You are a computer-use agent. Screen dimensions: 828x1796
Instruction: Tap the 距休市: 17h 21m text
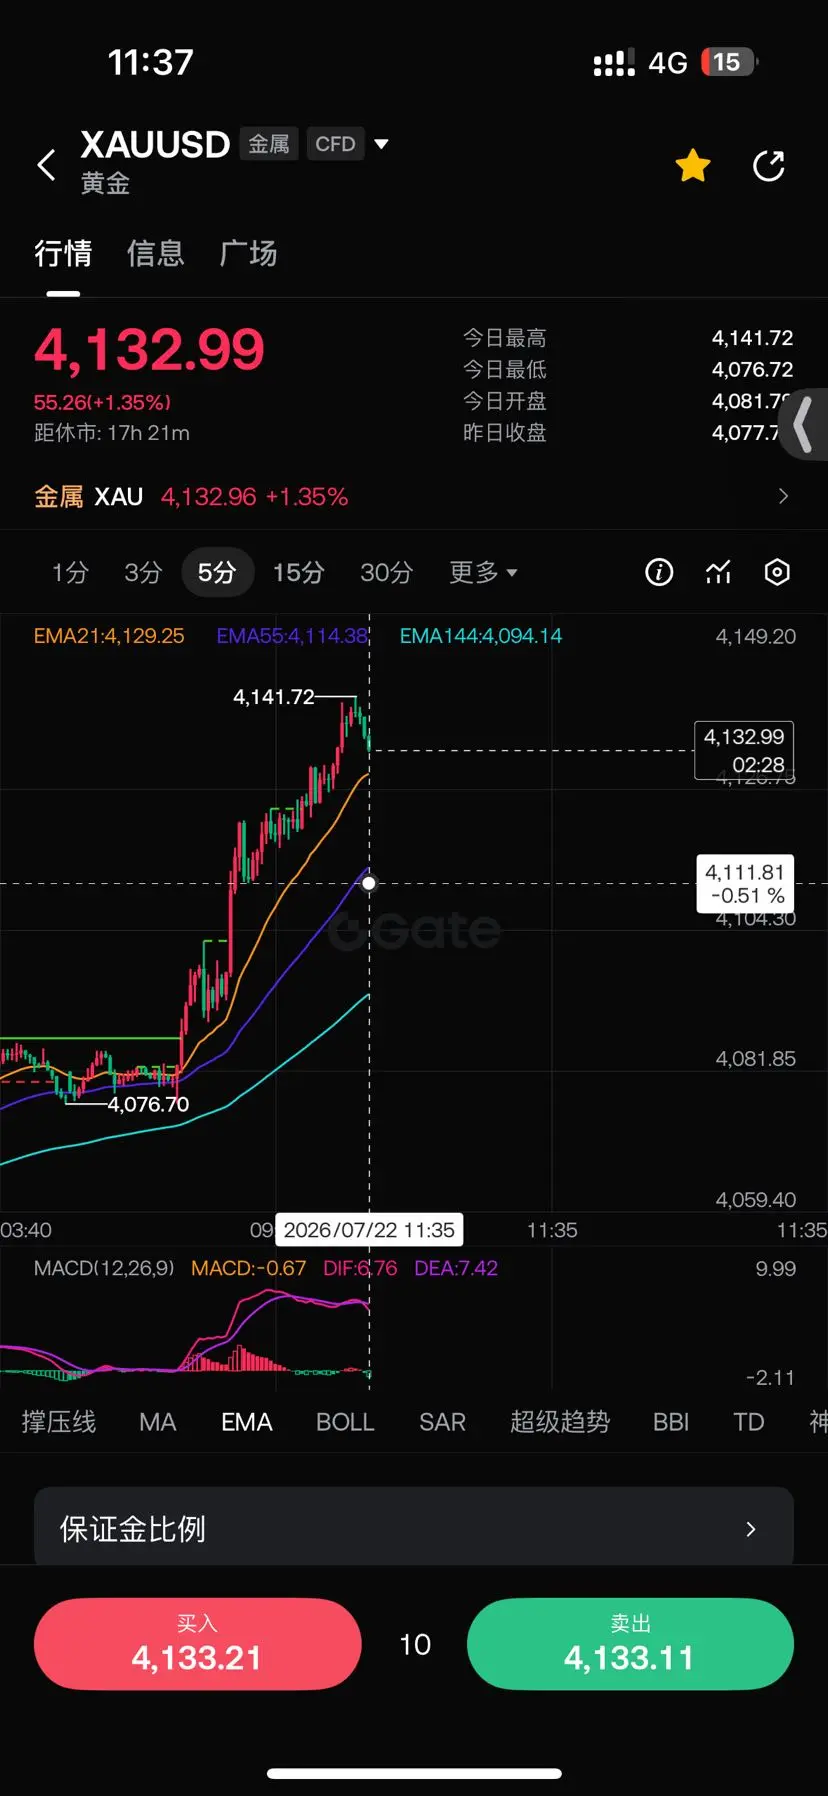tap(112, 433)
